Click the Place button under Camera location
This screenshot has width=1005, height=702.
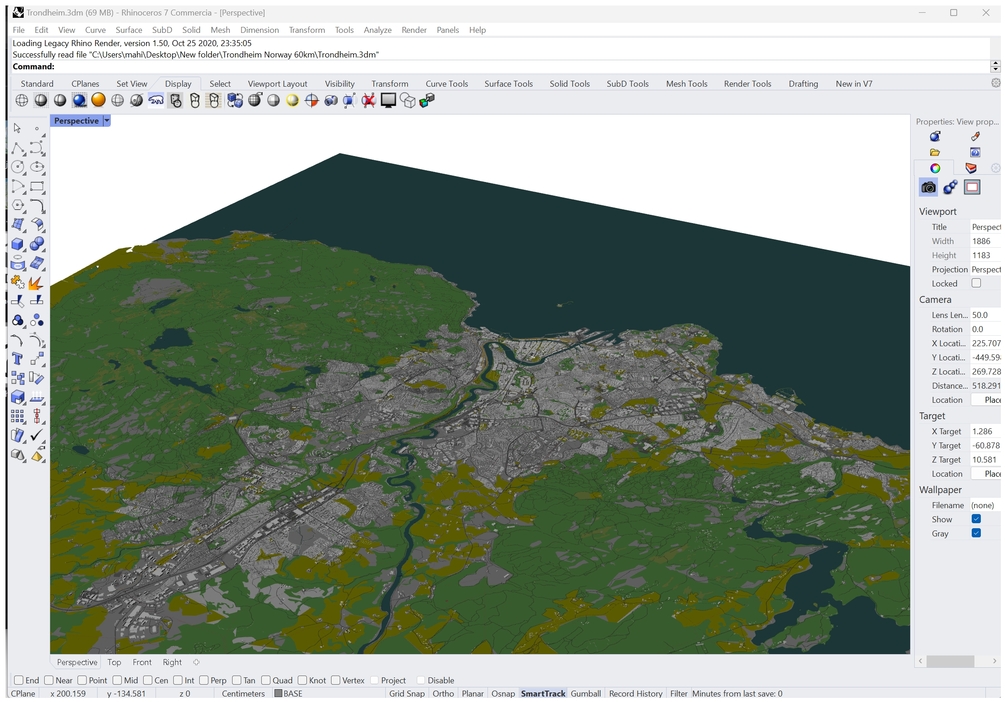pos(990,400)
